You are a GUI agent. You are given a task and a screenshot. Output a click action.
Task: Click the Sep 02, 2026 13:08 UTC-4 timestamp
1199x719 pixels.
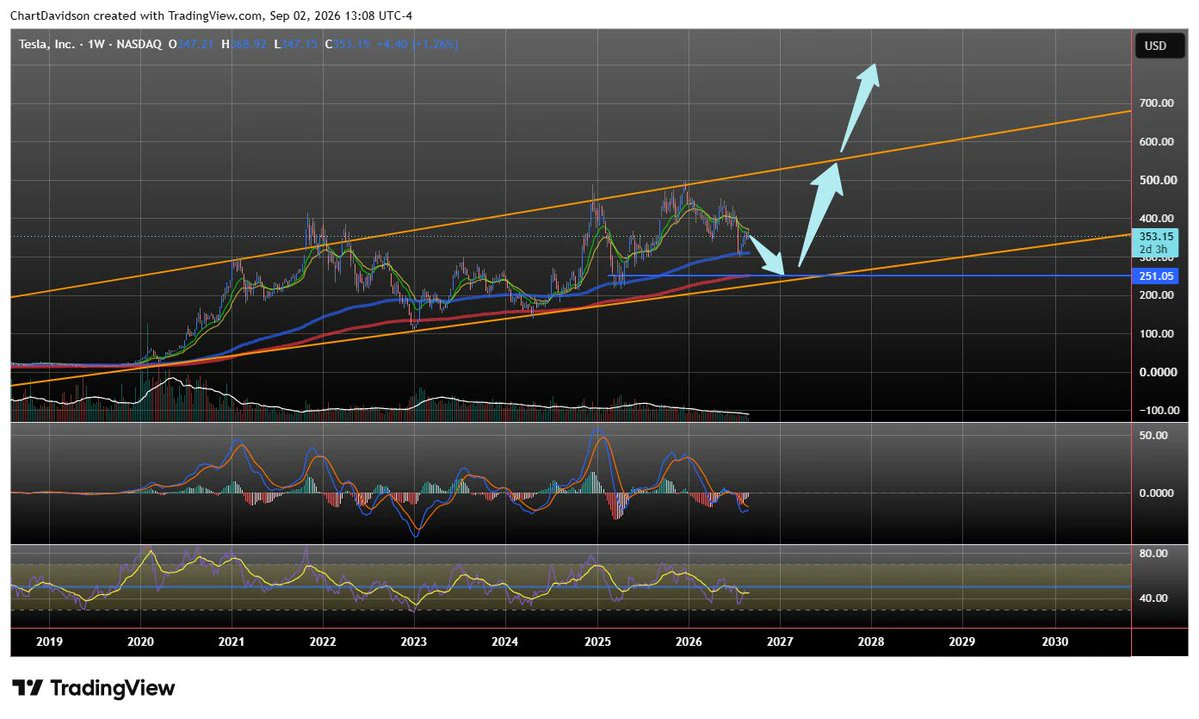tap(341, 15)
